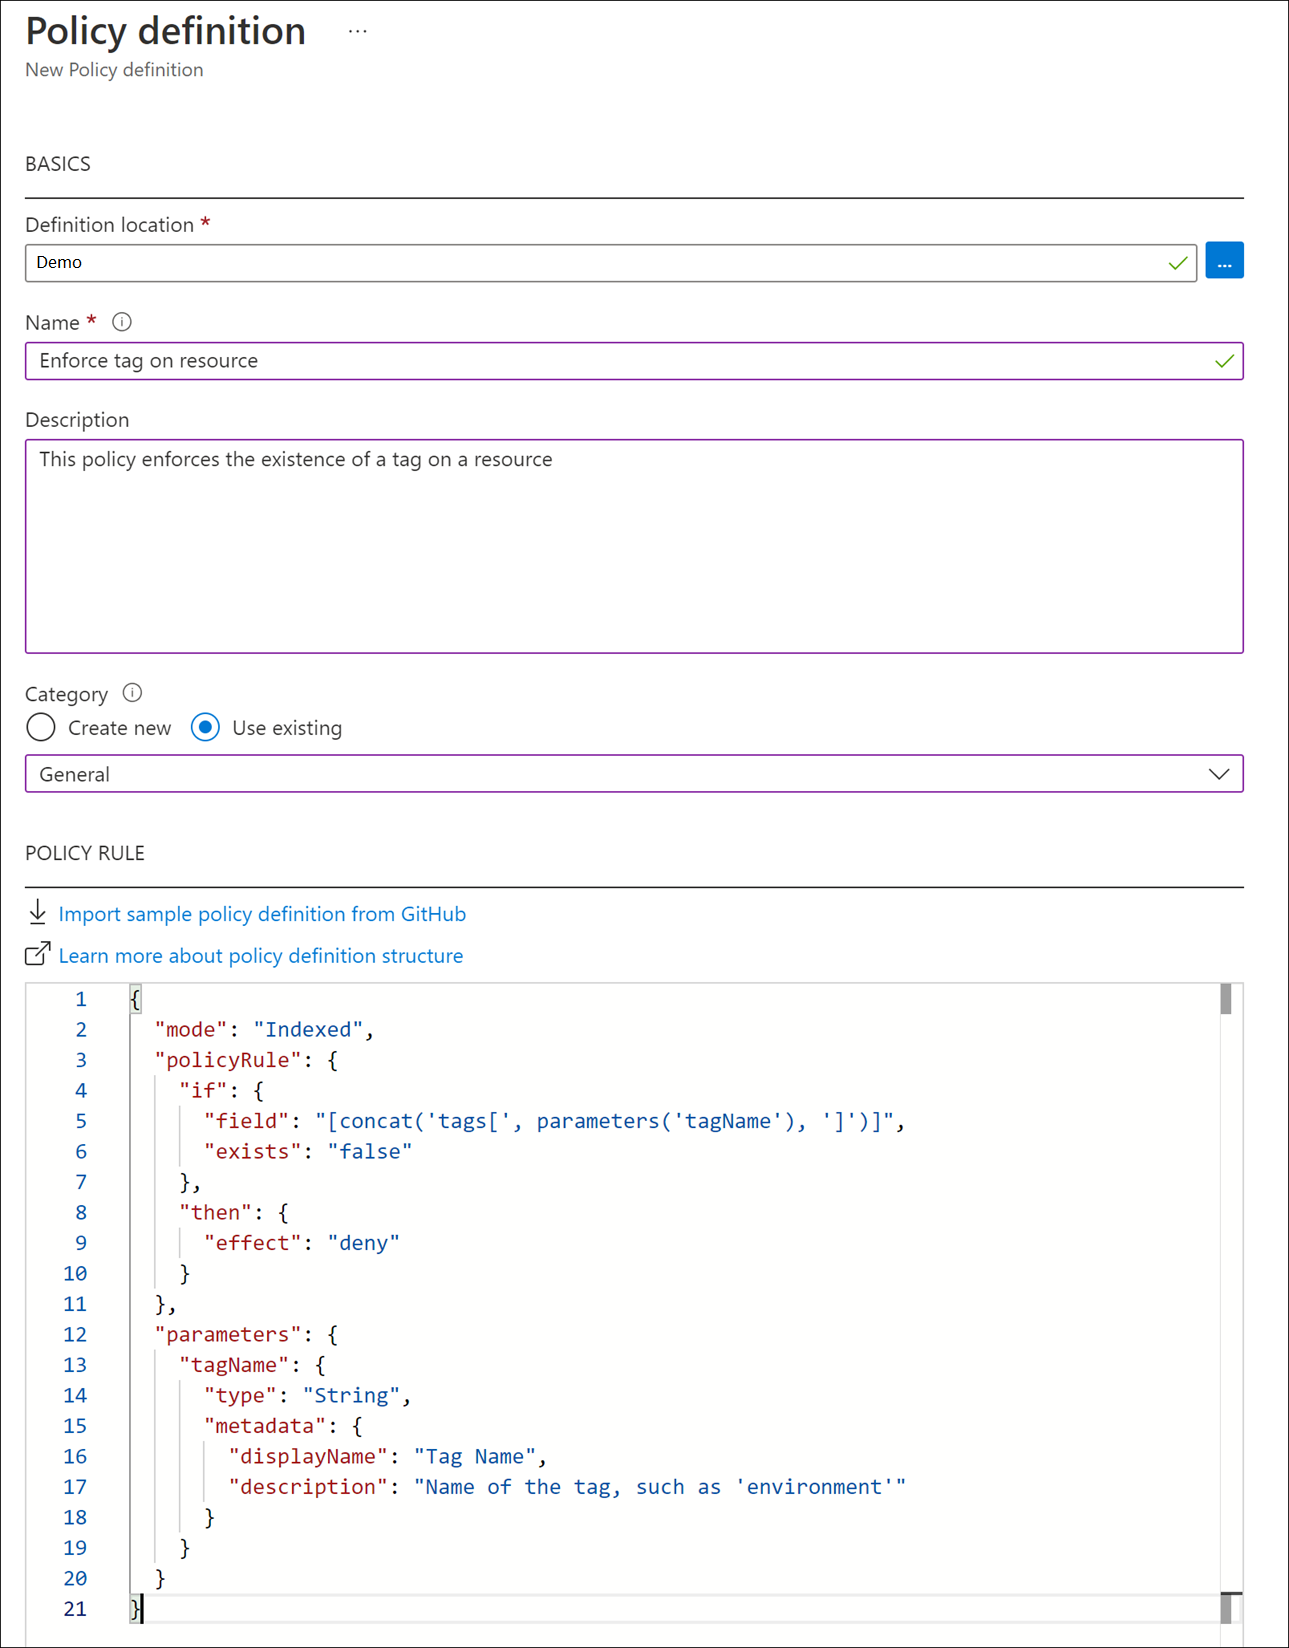Click line number 21 in the editor
1289x1648 pixels.
click(75, 1609)
